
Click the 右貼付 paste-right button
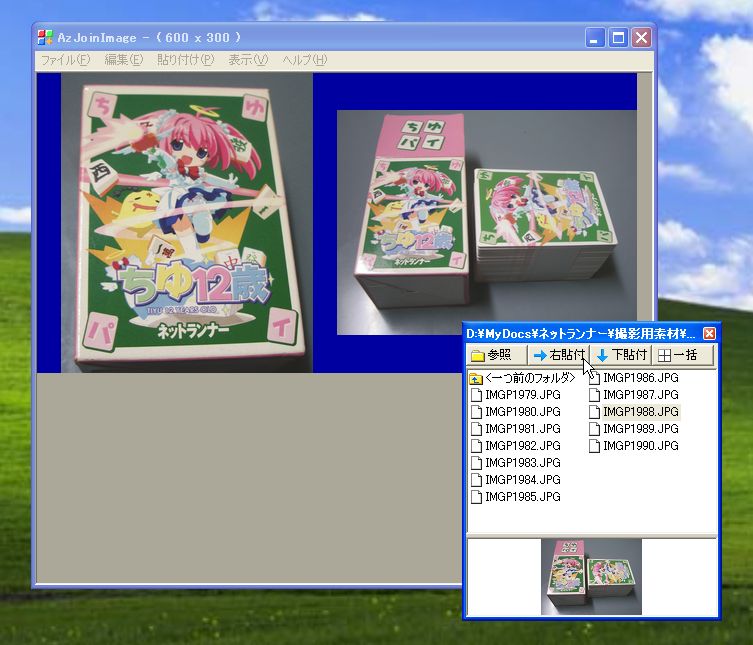click(x=559, y=355)
